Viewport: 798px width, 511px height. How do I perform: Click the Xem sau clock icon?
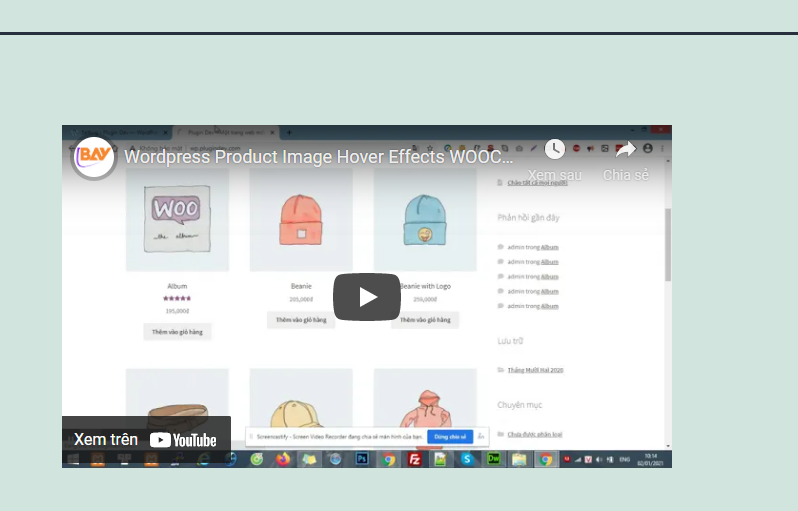tap(555, 149)
